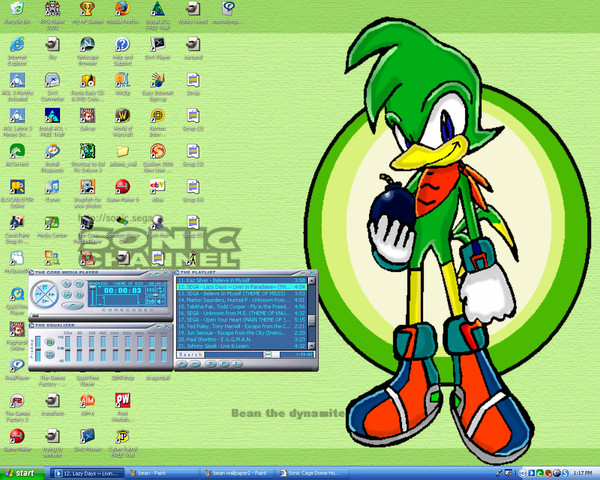Select track 17 SEGA - Open Your Heart
This screenshot has width=600, height=480.
[x=241, y=320]
